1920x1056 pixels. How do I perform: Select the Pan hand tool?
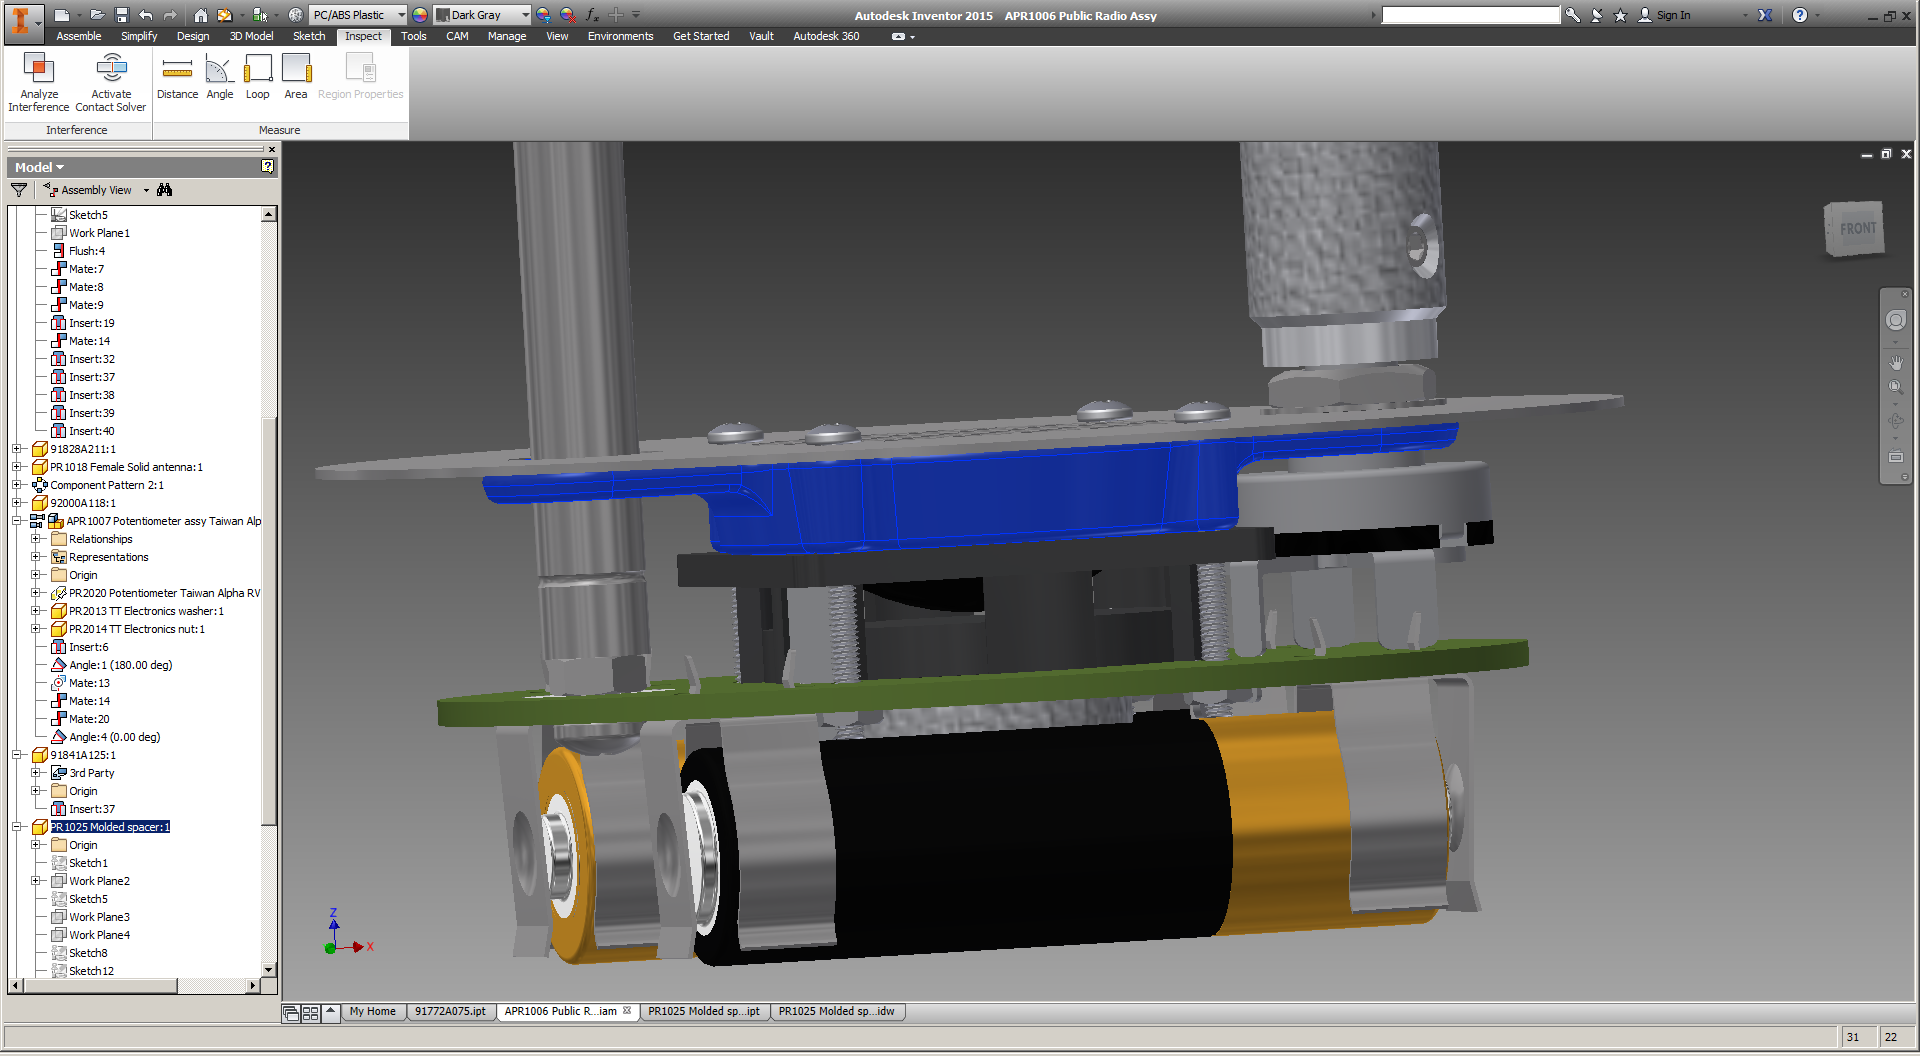pyautogui.click(x=1895, y=362)
